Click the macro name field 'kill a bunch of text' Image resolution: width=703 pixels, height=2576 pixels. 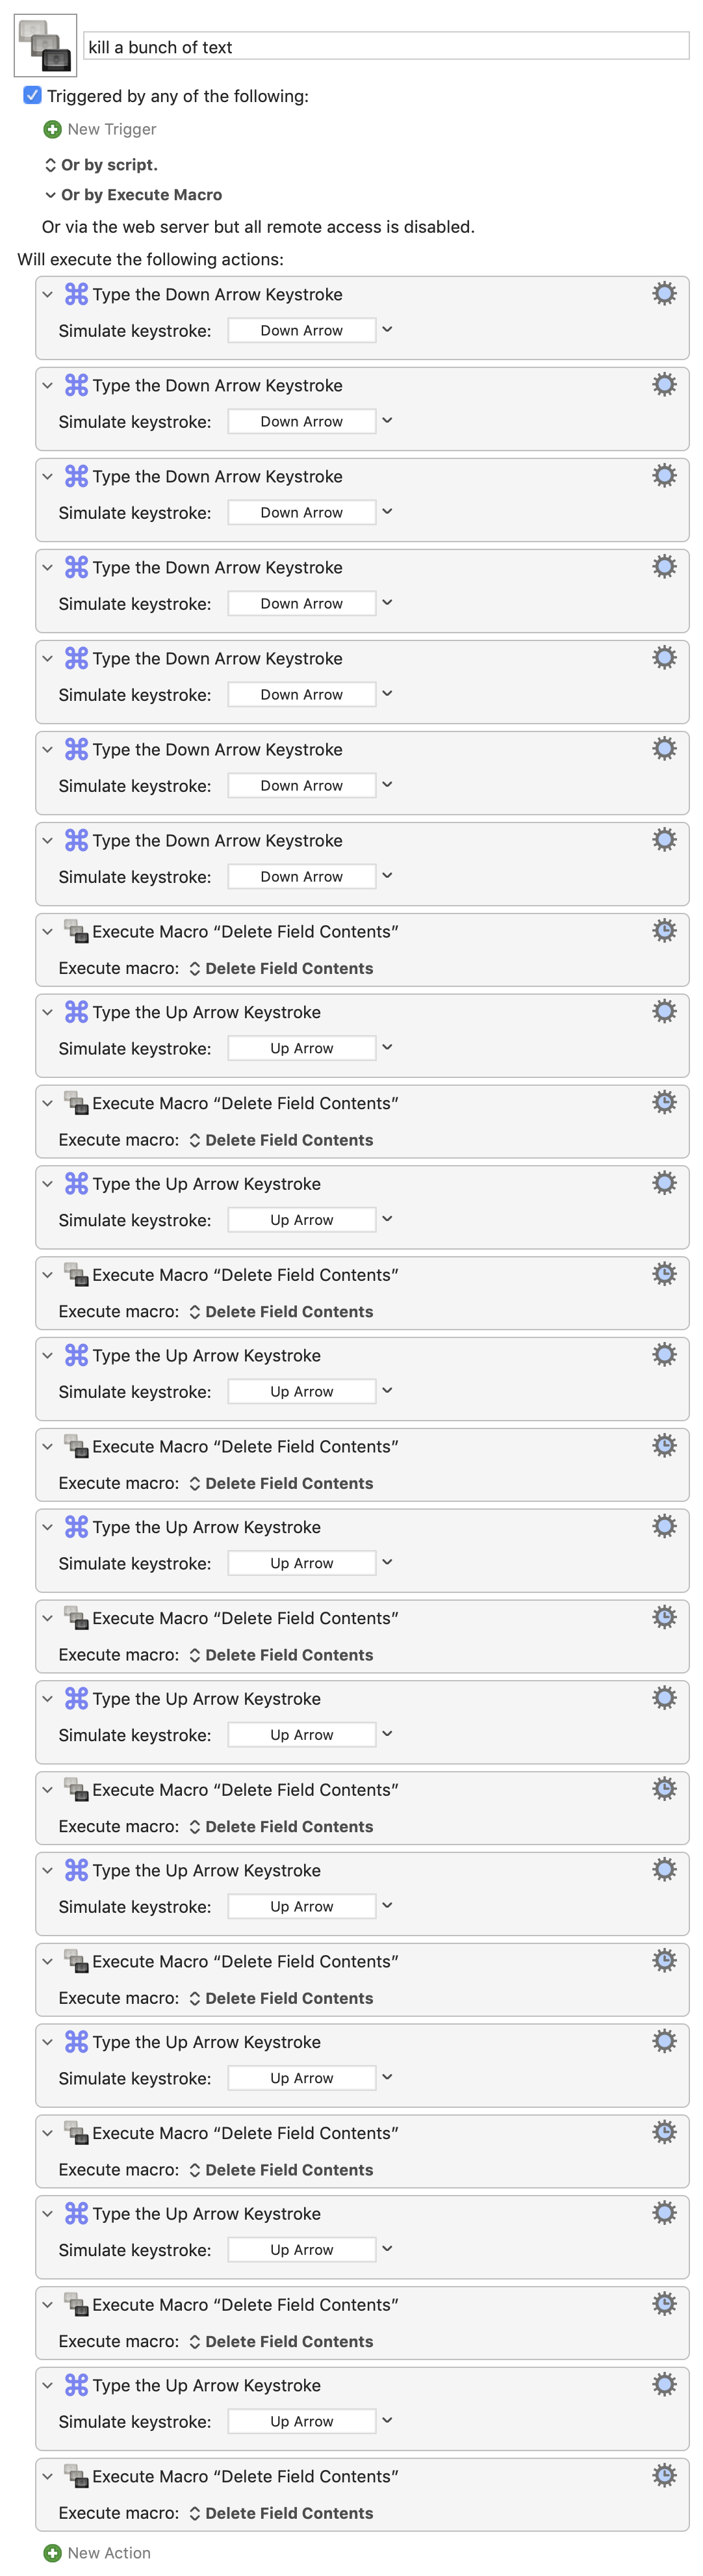[x=386, y=46]
